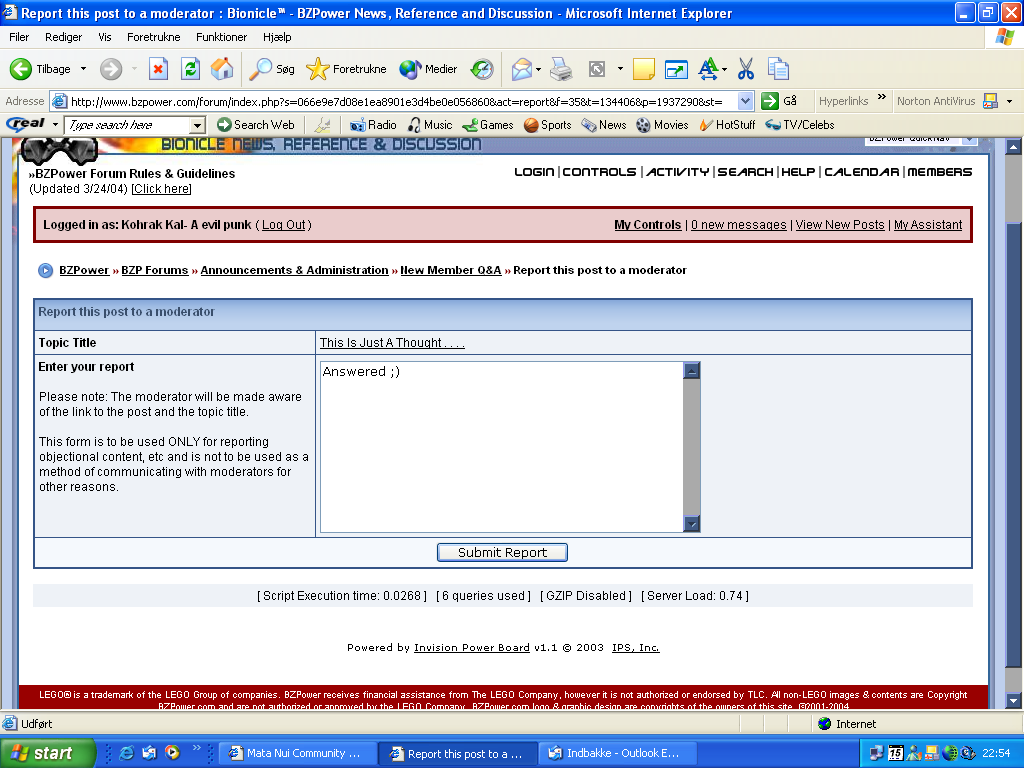Viewport: 1024px width, 768px height.
Task: Open topic 'This Is Just A Thought'
Action: click(390, 342)
